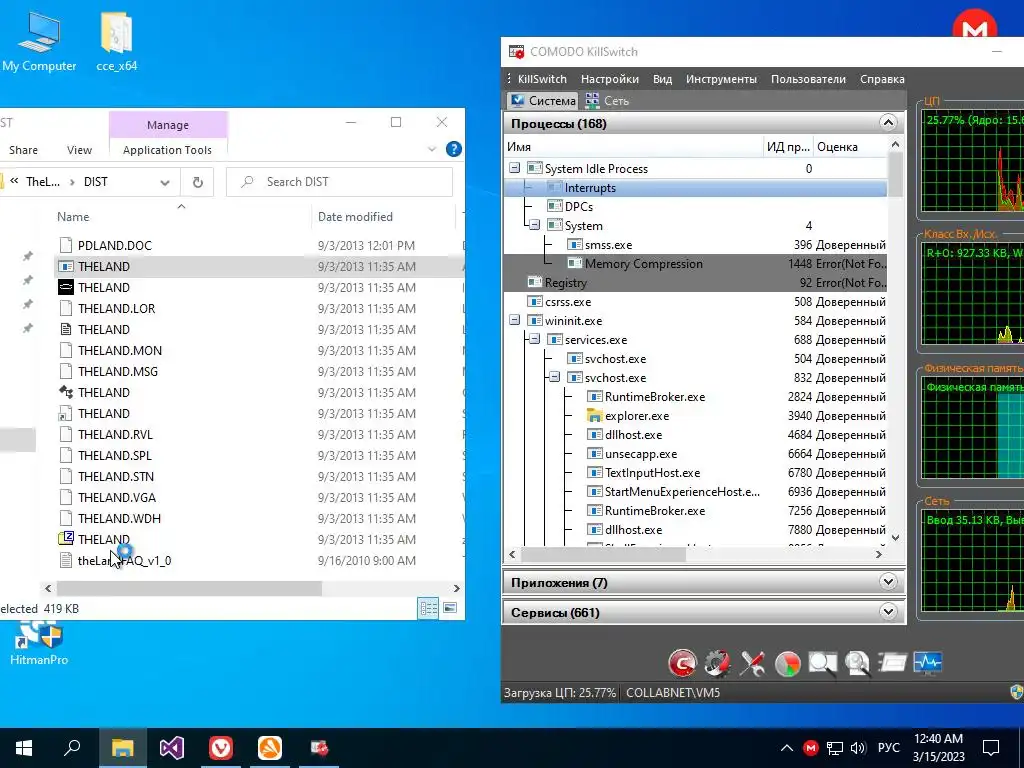Open File Explorer from the taskbar
This screenshot has height=768, width=1024.
(x=122, y=748)
